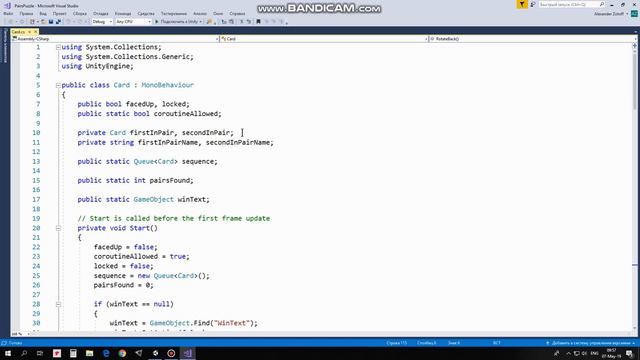Open Google Chrome from the taskbar
The height and width of the screenshot is (360, 640).
click(122, 353)
